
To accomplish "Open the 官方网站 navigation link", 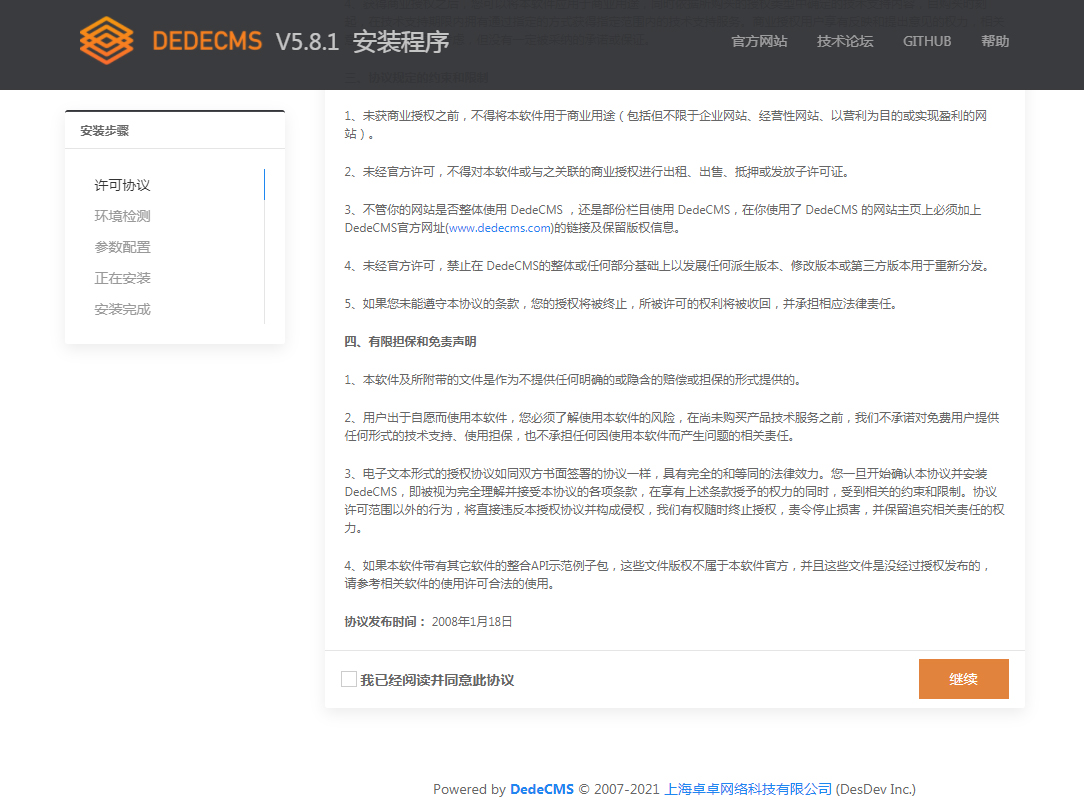I will coord(759,41).
